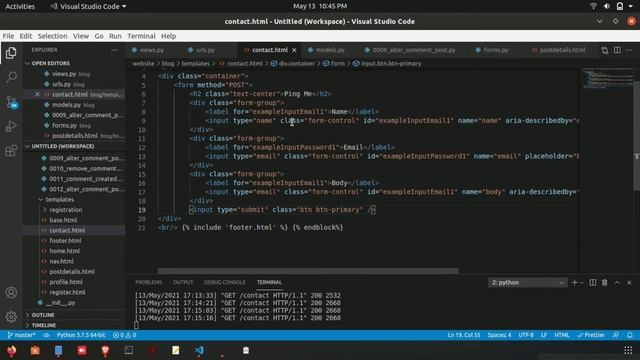Split the terminal panel

pyautogui.click(x=593, y=282)
